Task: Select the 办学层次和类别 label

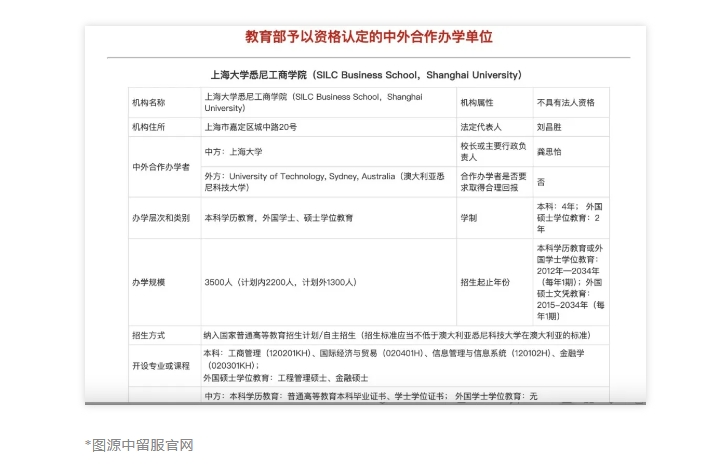Action: click(x=161, y=218)
